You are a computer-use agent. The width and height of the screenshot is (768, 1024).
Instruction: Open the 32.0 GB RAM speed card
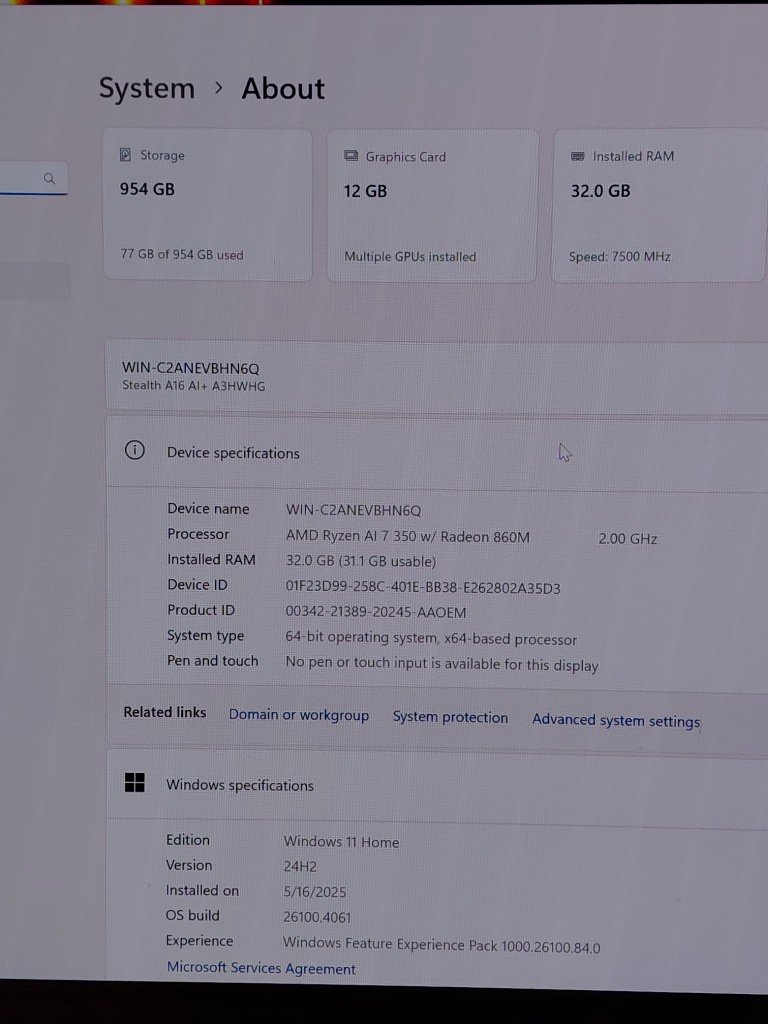[x=658, y=206]
